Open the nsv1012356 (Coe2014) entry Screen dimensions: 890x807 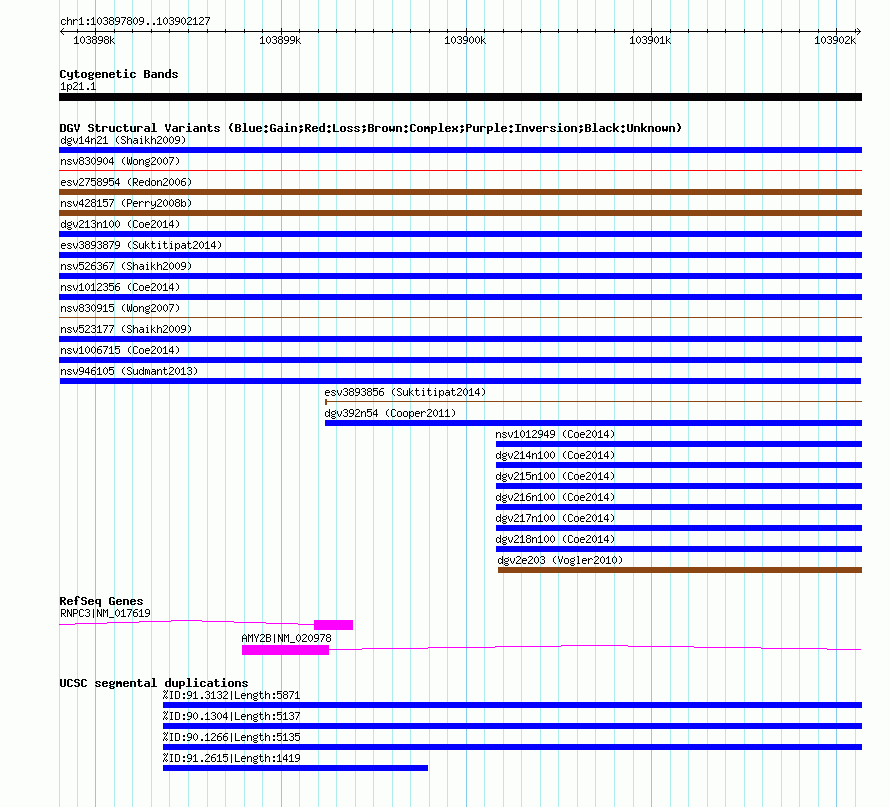point(120,287)
